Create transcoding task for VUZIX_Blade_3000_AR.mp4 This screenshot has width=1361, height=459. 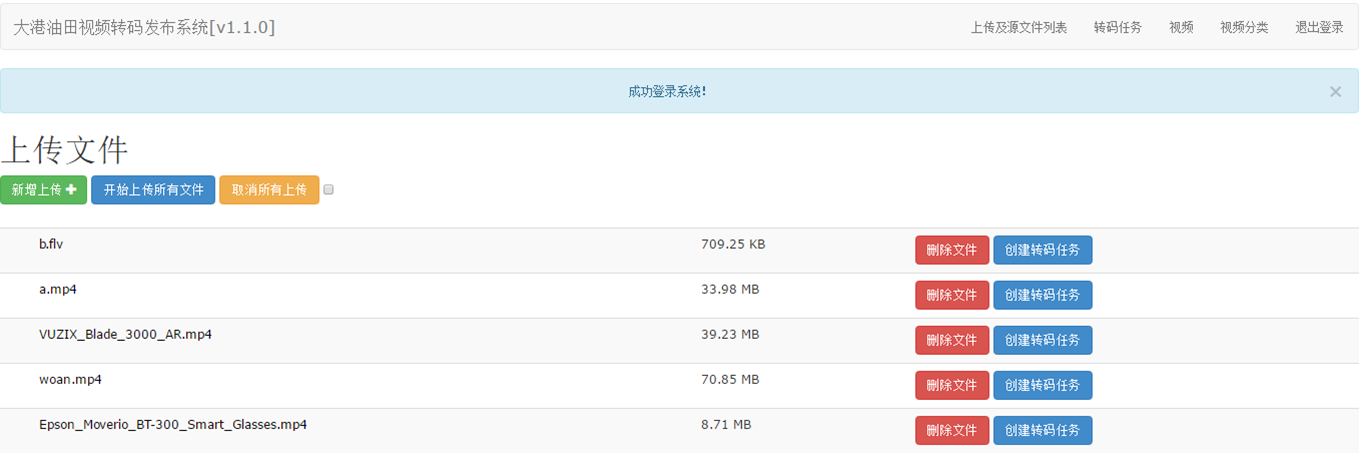tap(1042, 340)
